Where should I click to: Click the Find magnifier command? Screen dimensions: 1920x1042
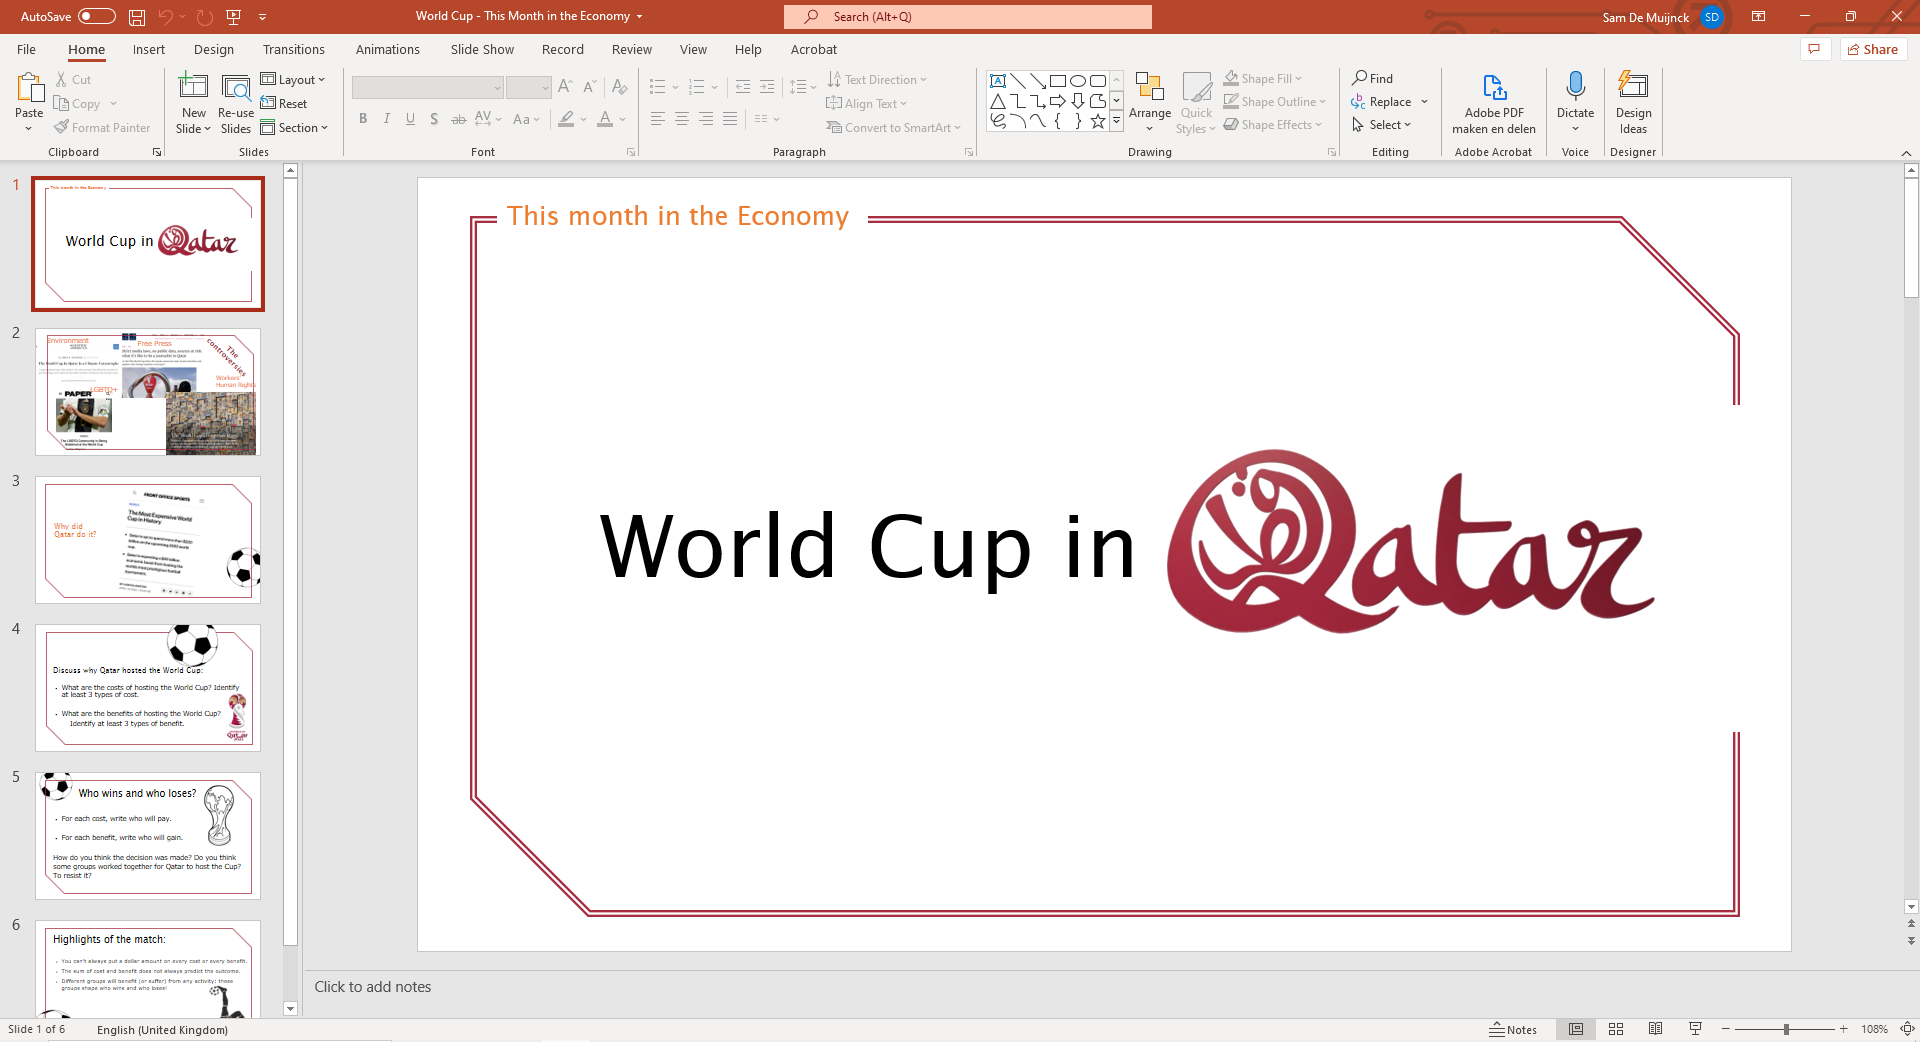click(x=1373, y=78)
